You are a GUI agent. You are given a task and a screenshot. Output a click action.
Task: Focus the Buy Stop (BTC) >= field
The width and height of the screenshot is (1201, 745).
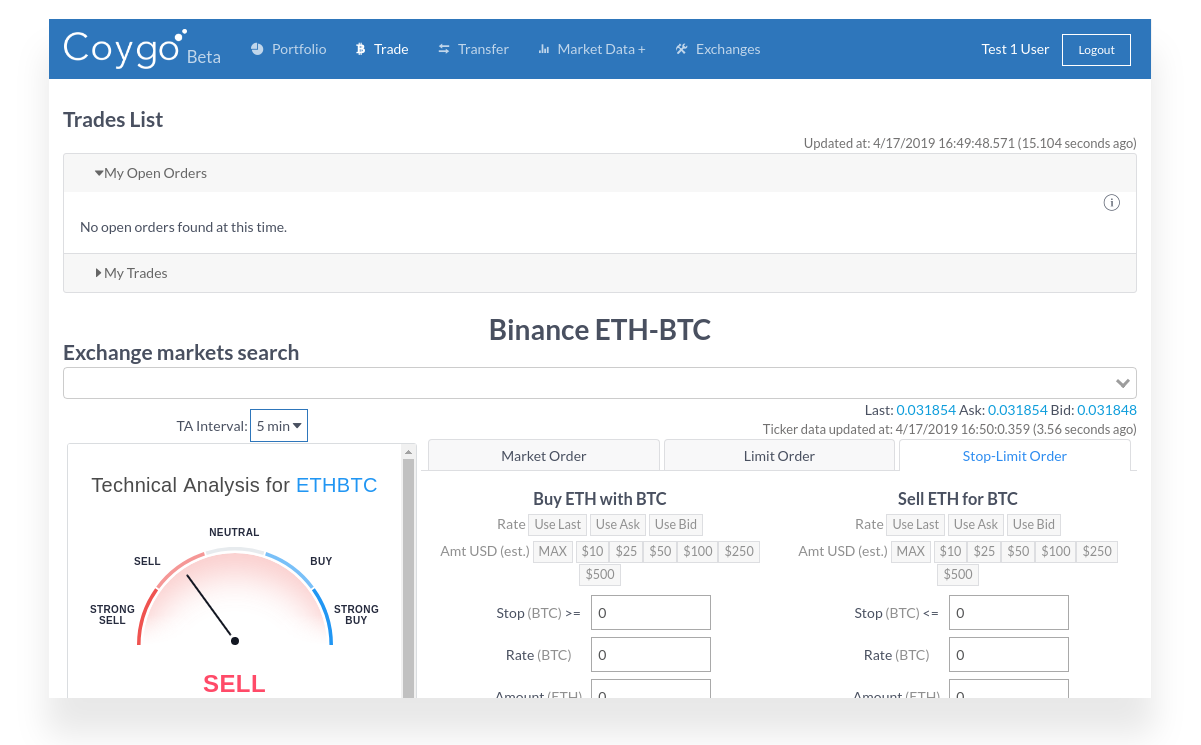[651, 612]
